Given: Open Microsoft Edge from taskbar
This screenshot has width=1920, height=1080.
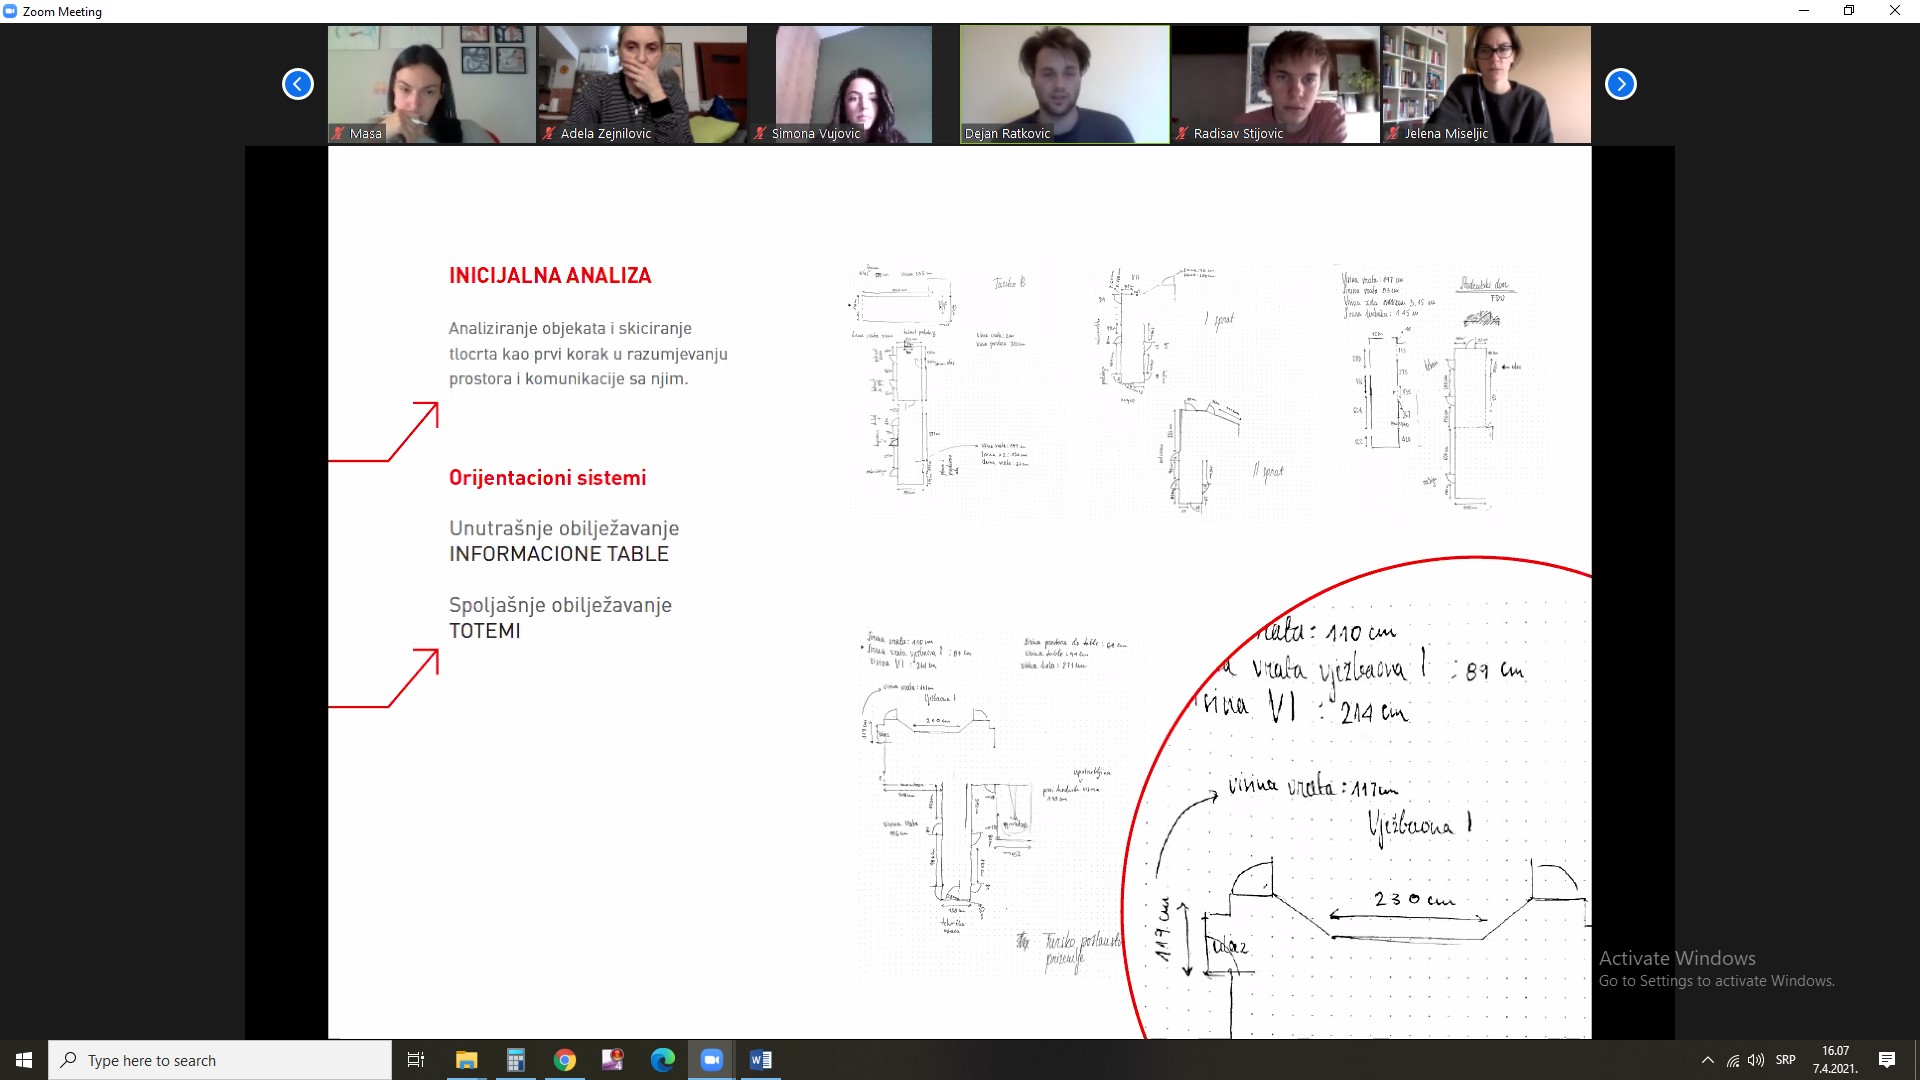Looking at the screenshot, I should click(x=662, y=1060).
